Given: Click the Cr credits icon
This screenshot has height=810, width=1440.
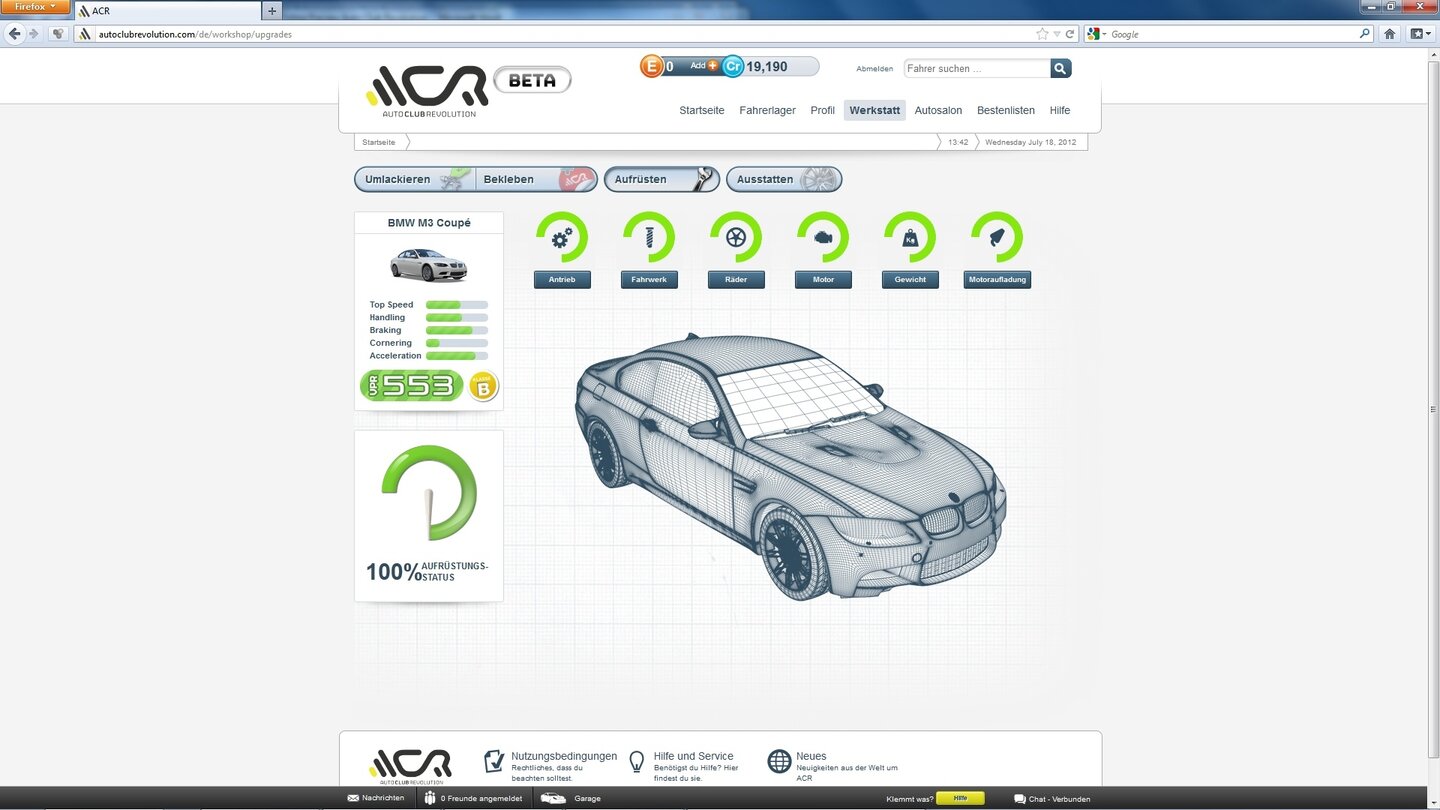Looking at the screenshot, I should coord(733,67).
